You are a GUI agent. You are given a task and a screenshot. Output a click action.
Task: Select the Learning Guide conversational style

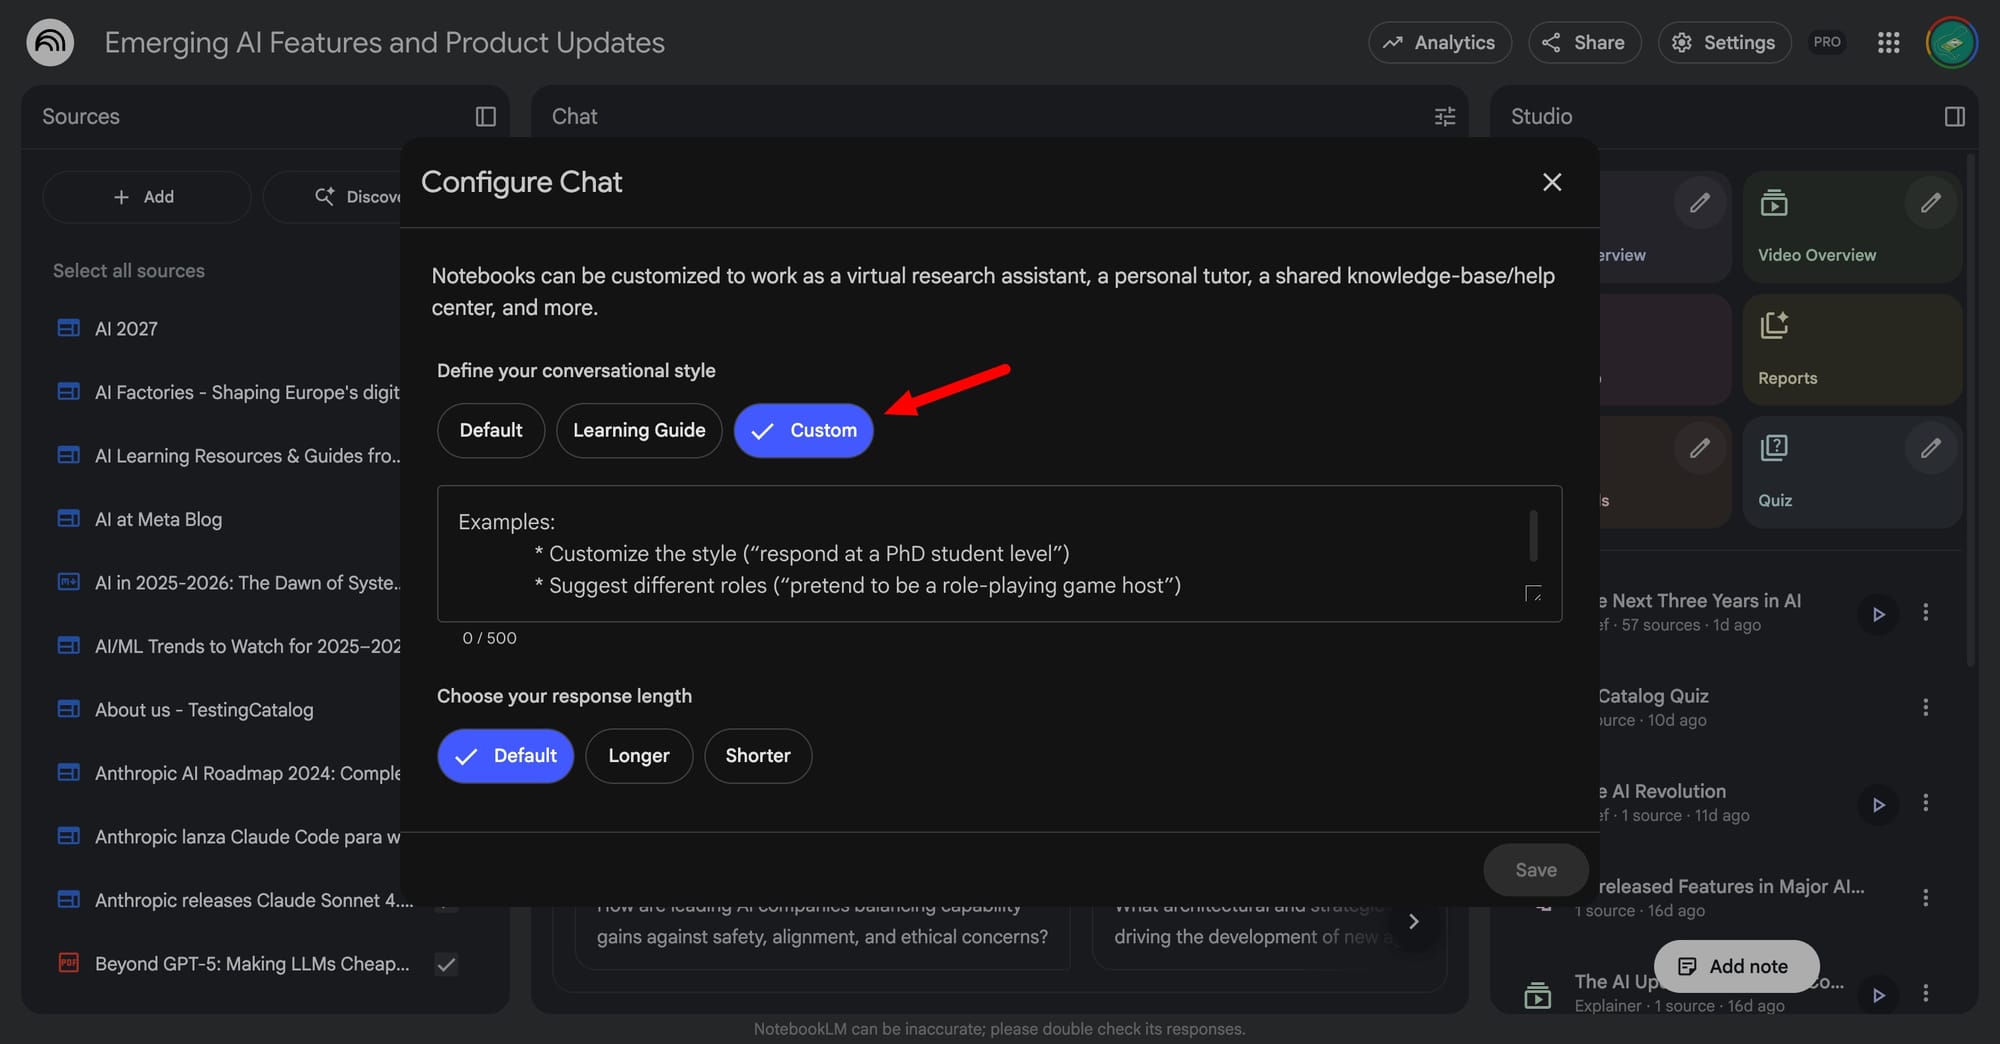click(639, 431)
